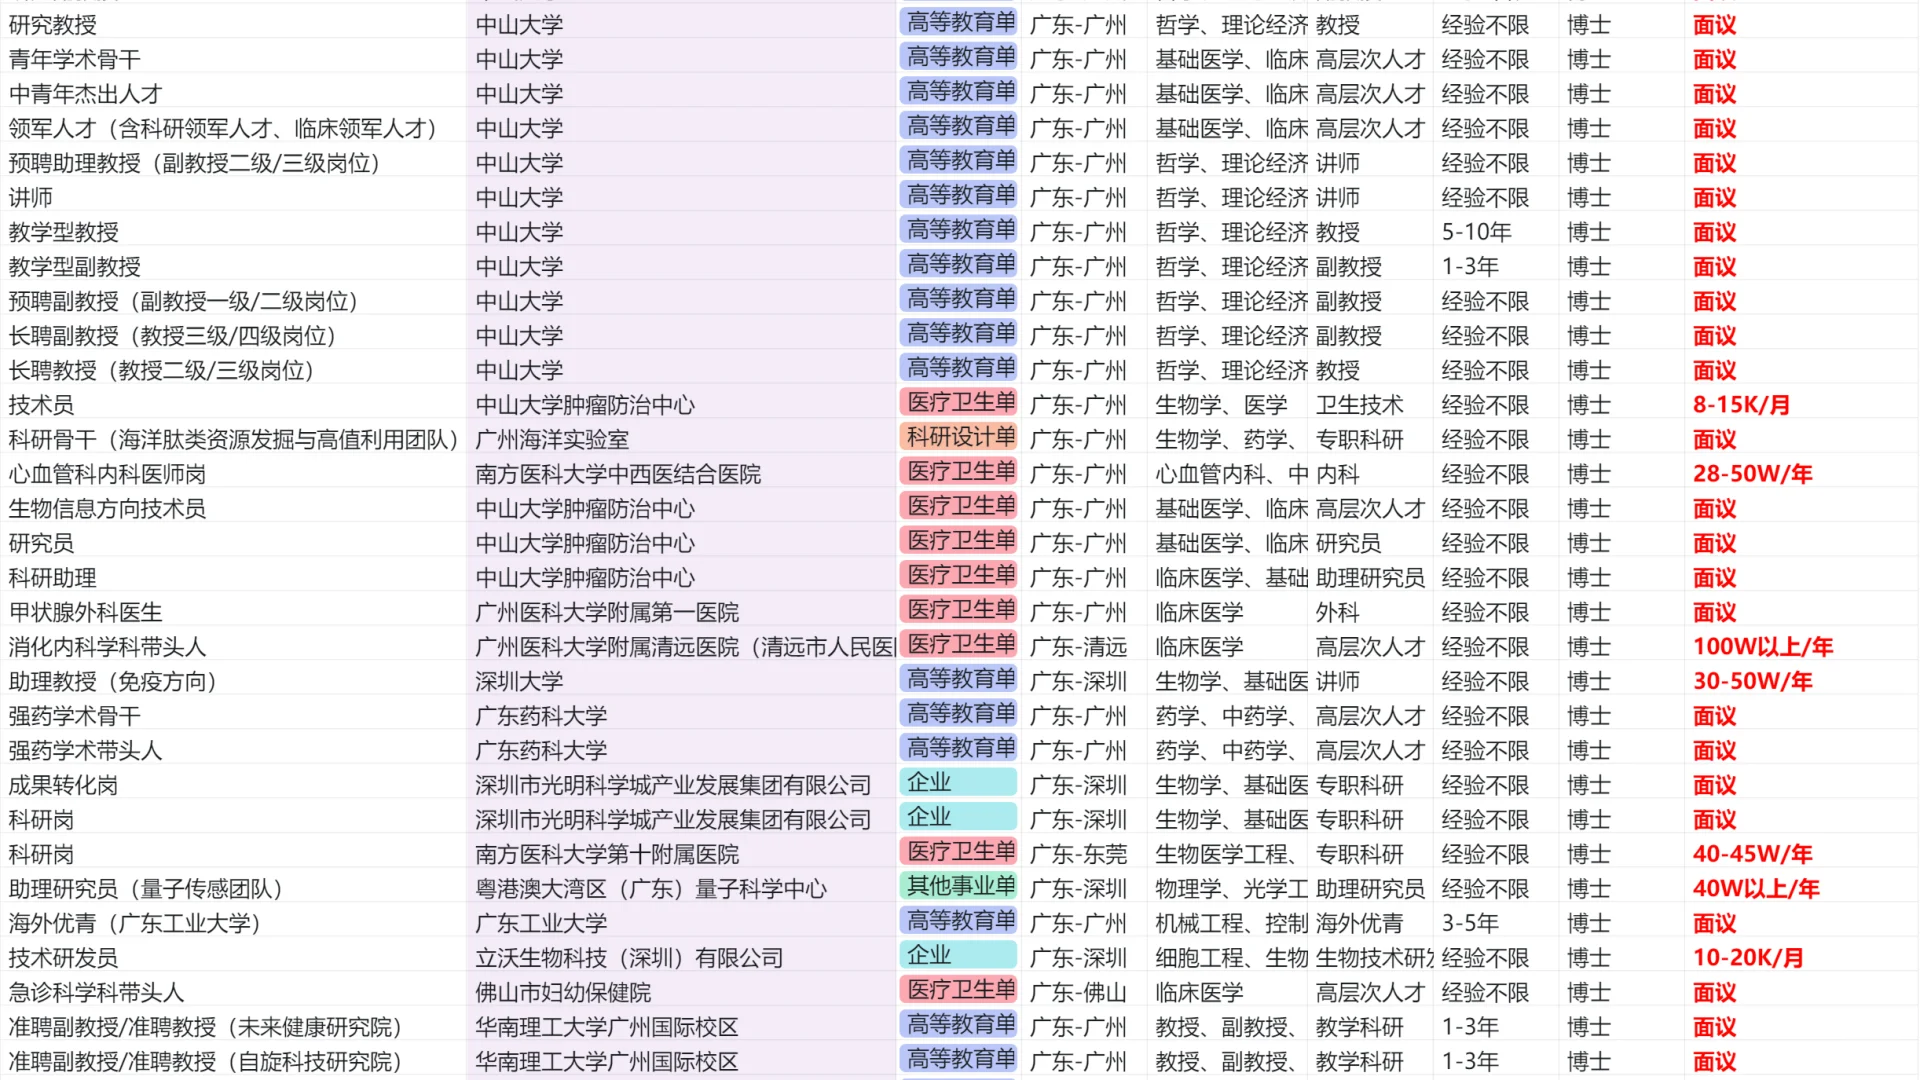The height and width of the screenshot is (1080, 1920).
Task: Select the 技术员 job title cell
Action: (x=41, y=405)
